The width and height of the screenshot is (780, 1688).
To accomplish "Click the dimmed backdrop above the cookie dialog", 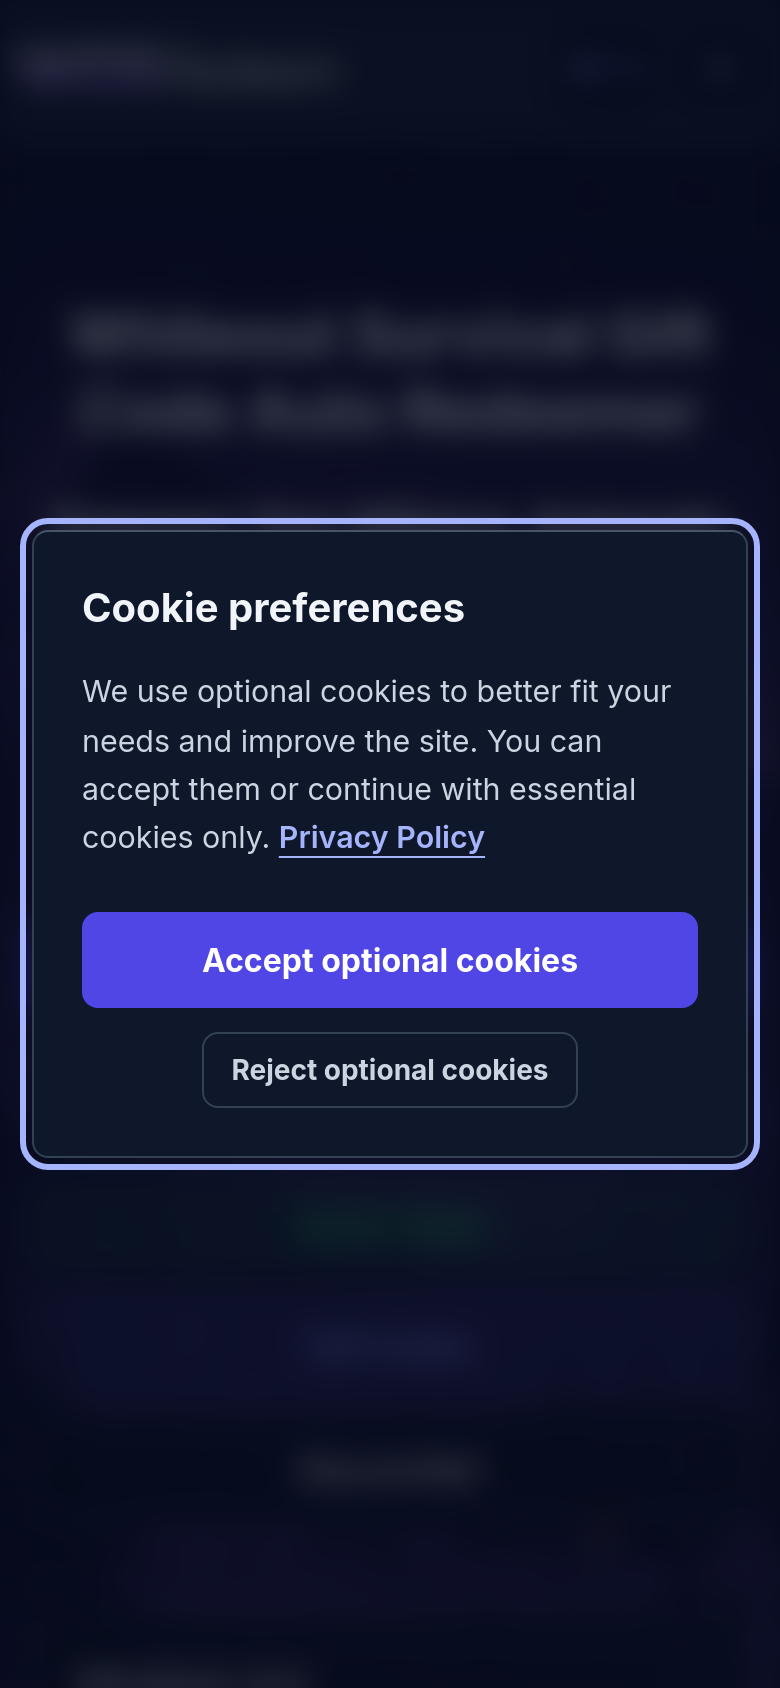I will click(x=390, y=200).
